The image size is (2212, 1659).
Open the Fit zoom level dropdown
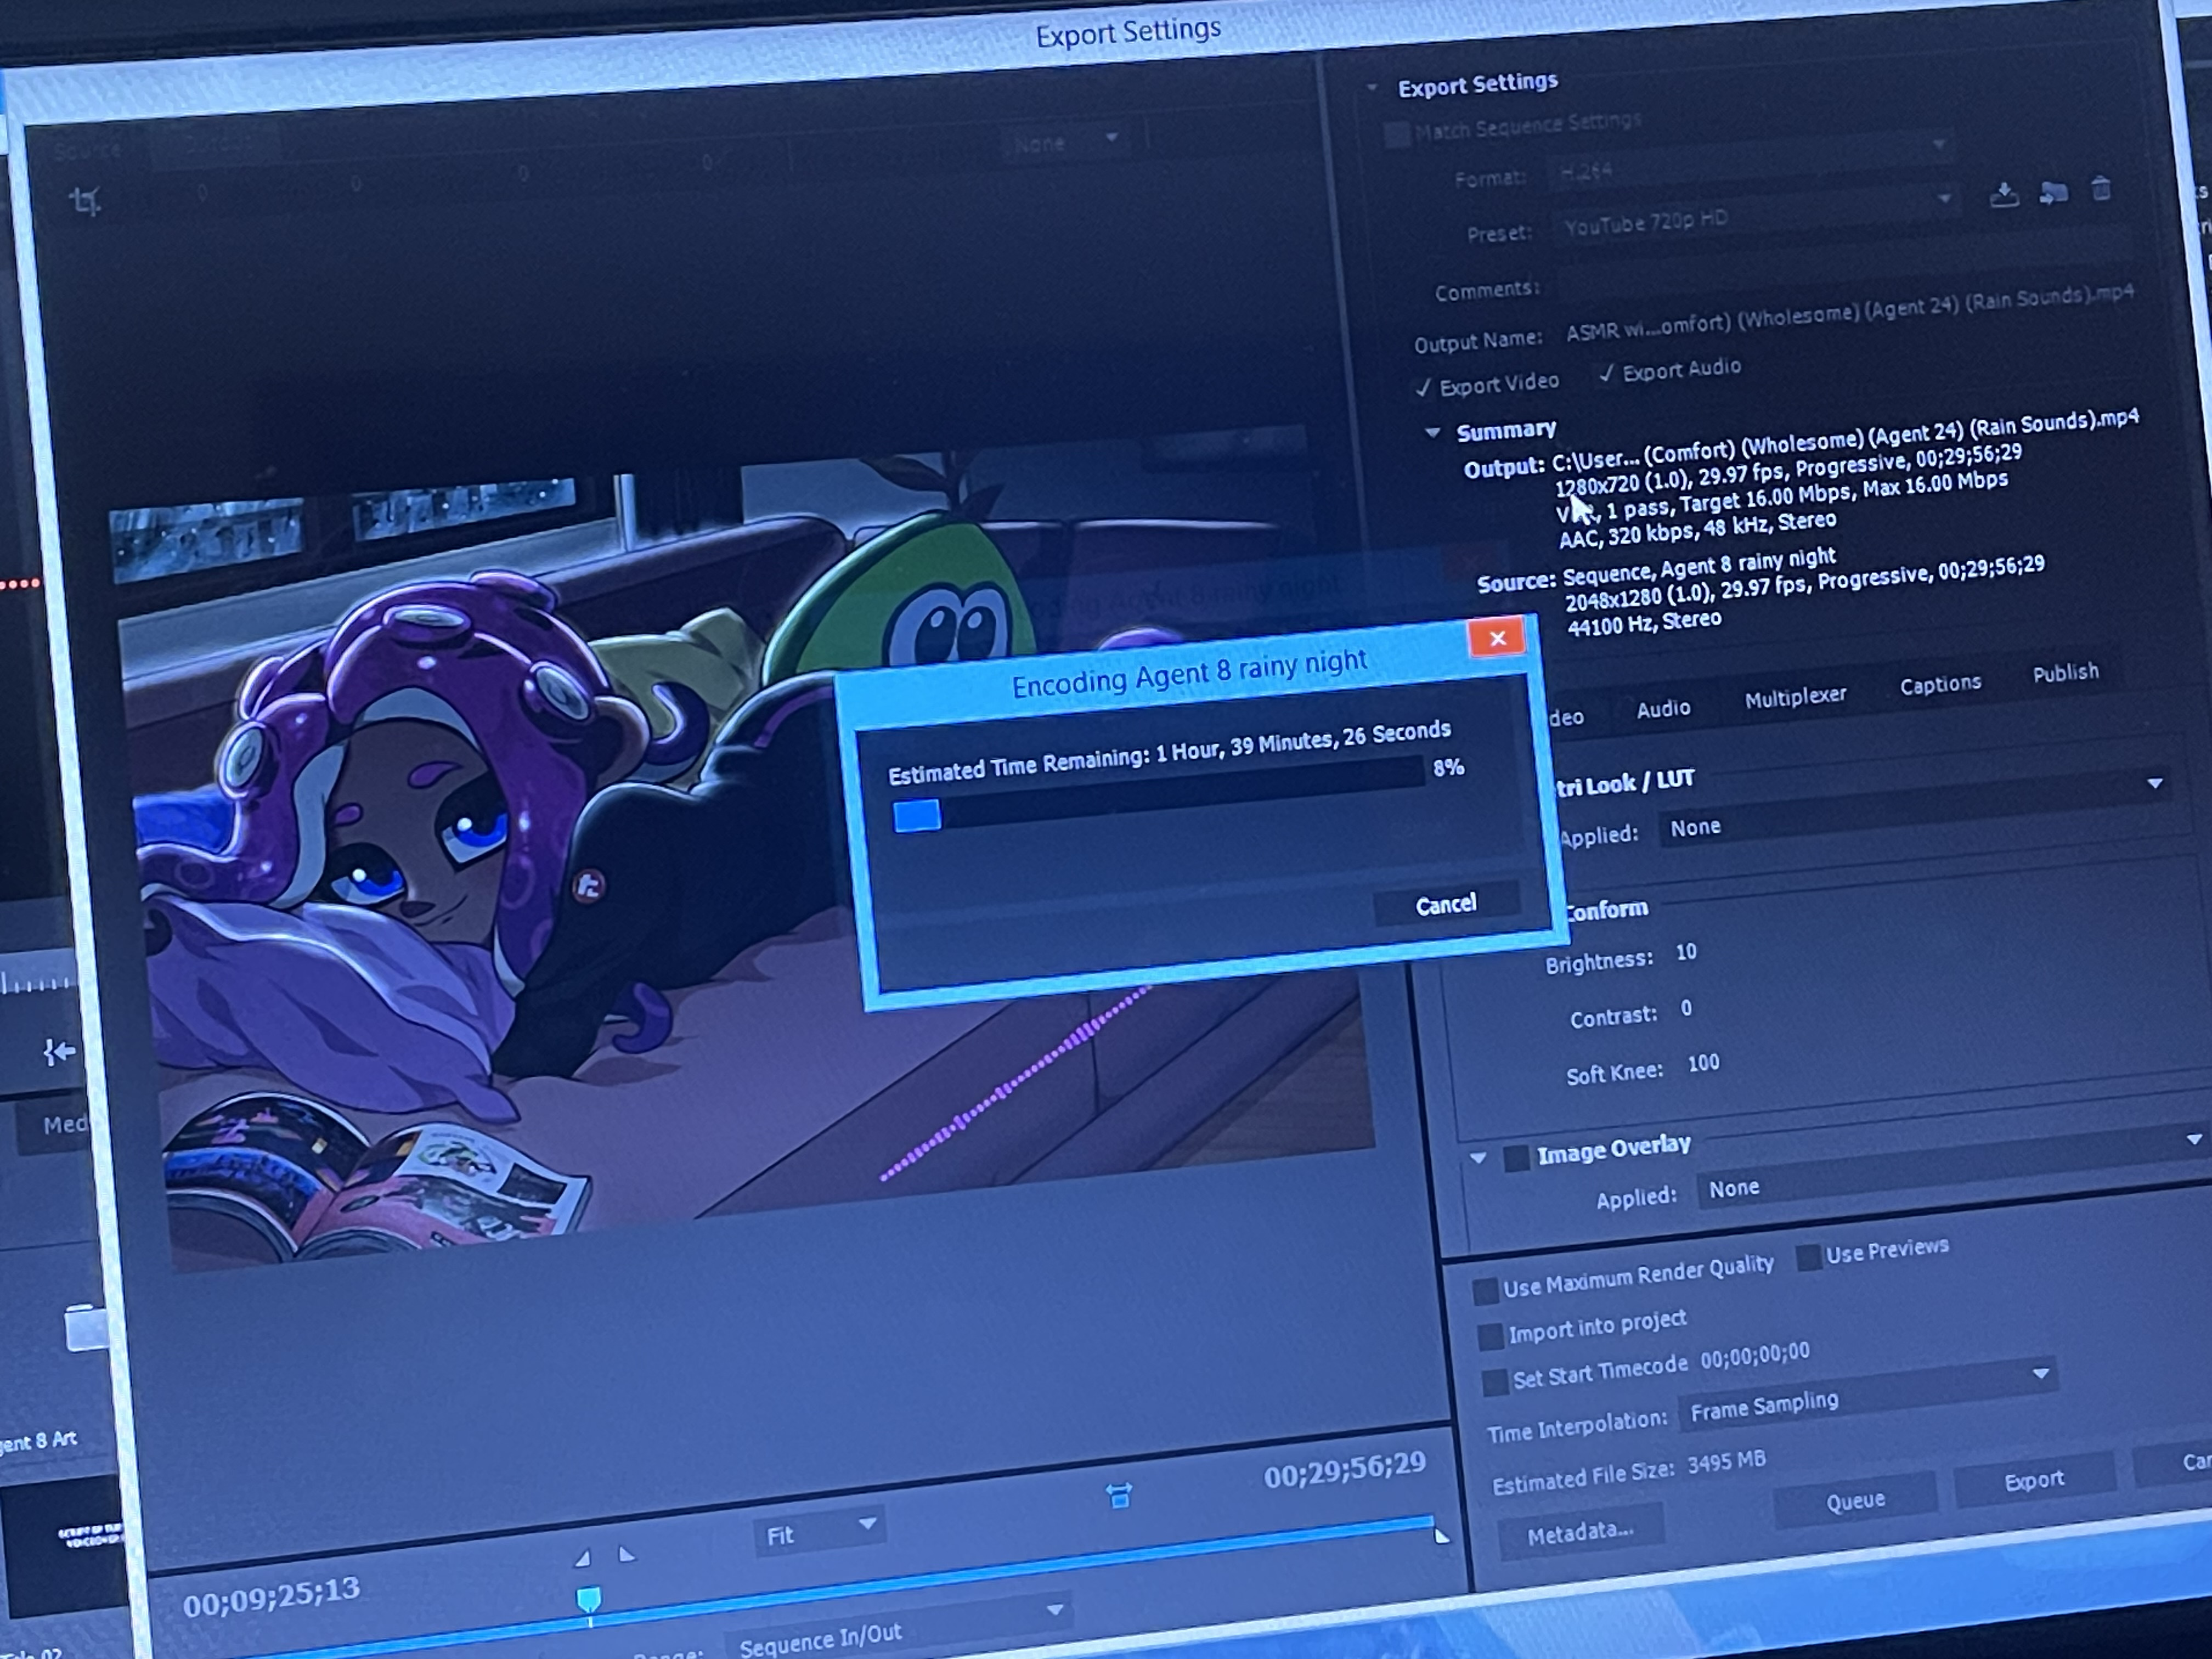[x=819, y=1532]
